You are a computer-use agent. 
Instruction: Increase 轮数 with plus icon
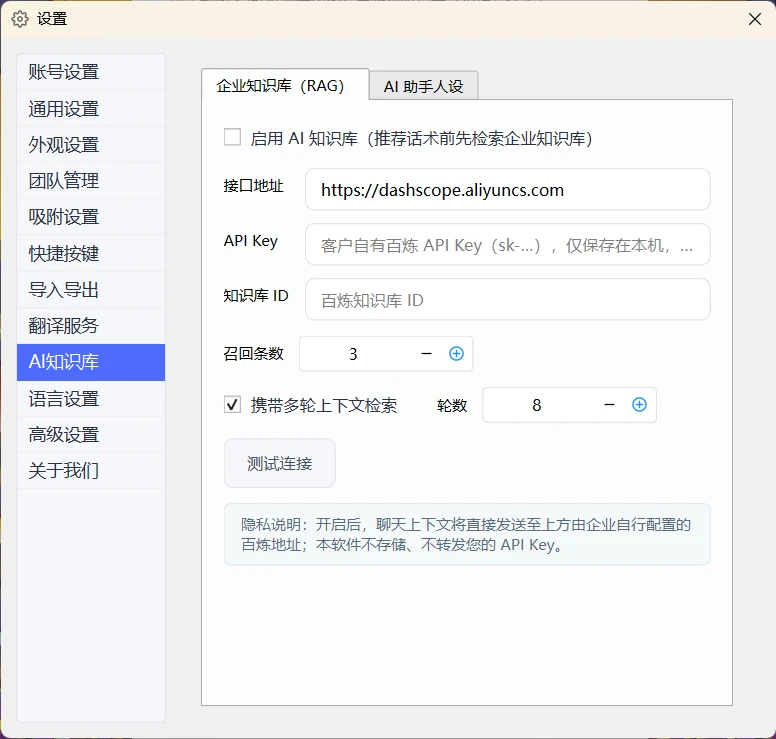pyautogui.click(x=639, y=405)
